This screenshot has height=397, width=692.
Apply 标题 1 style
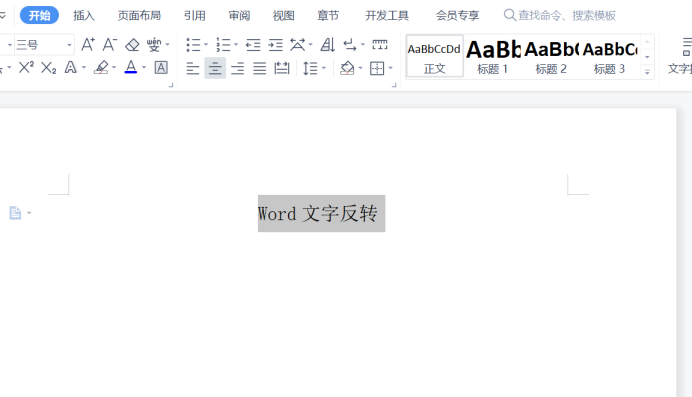click(x=493, y=56)
